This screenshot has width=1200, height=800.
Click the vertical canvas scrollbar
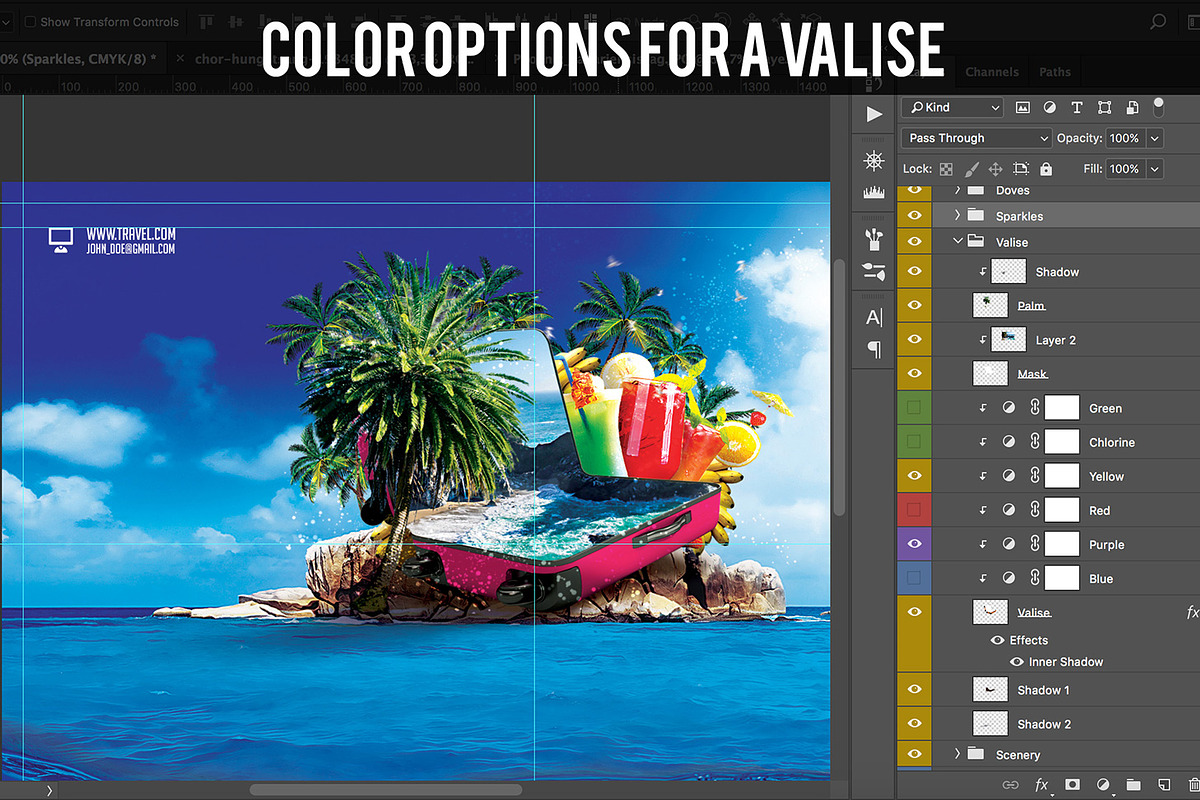point(840,387)
